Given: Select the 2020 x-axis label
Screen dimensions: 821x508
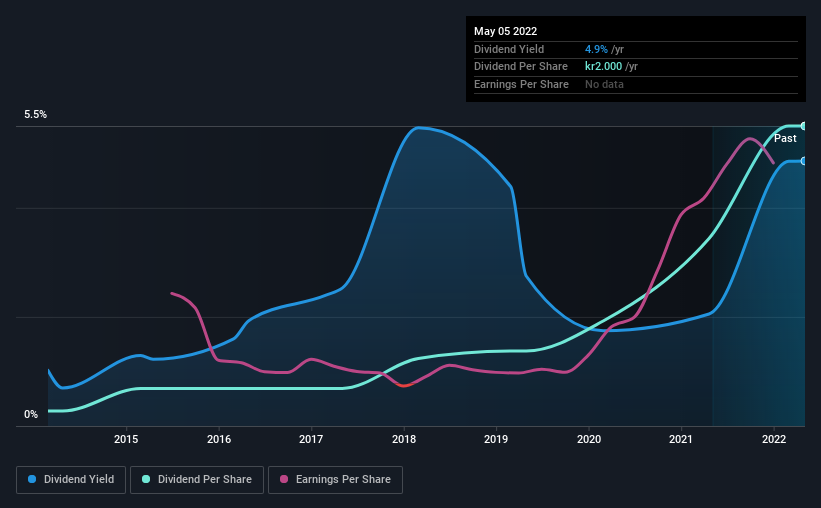Looking at the screenshot, I should coord(589,439).
